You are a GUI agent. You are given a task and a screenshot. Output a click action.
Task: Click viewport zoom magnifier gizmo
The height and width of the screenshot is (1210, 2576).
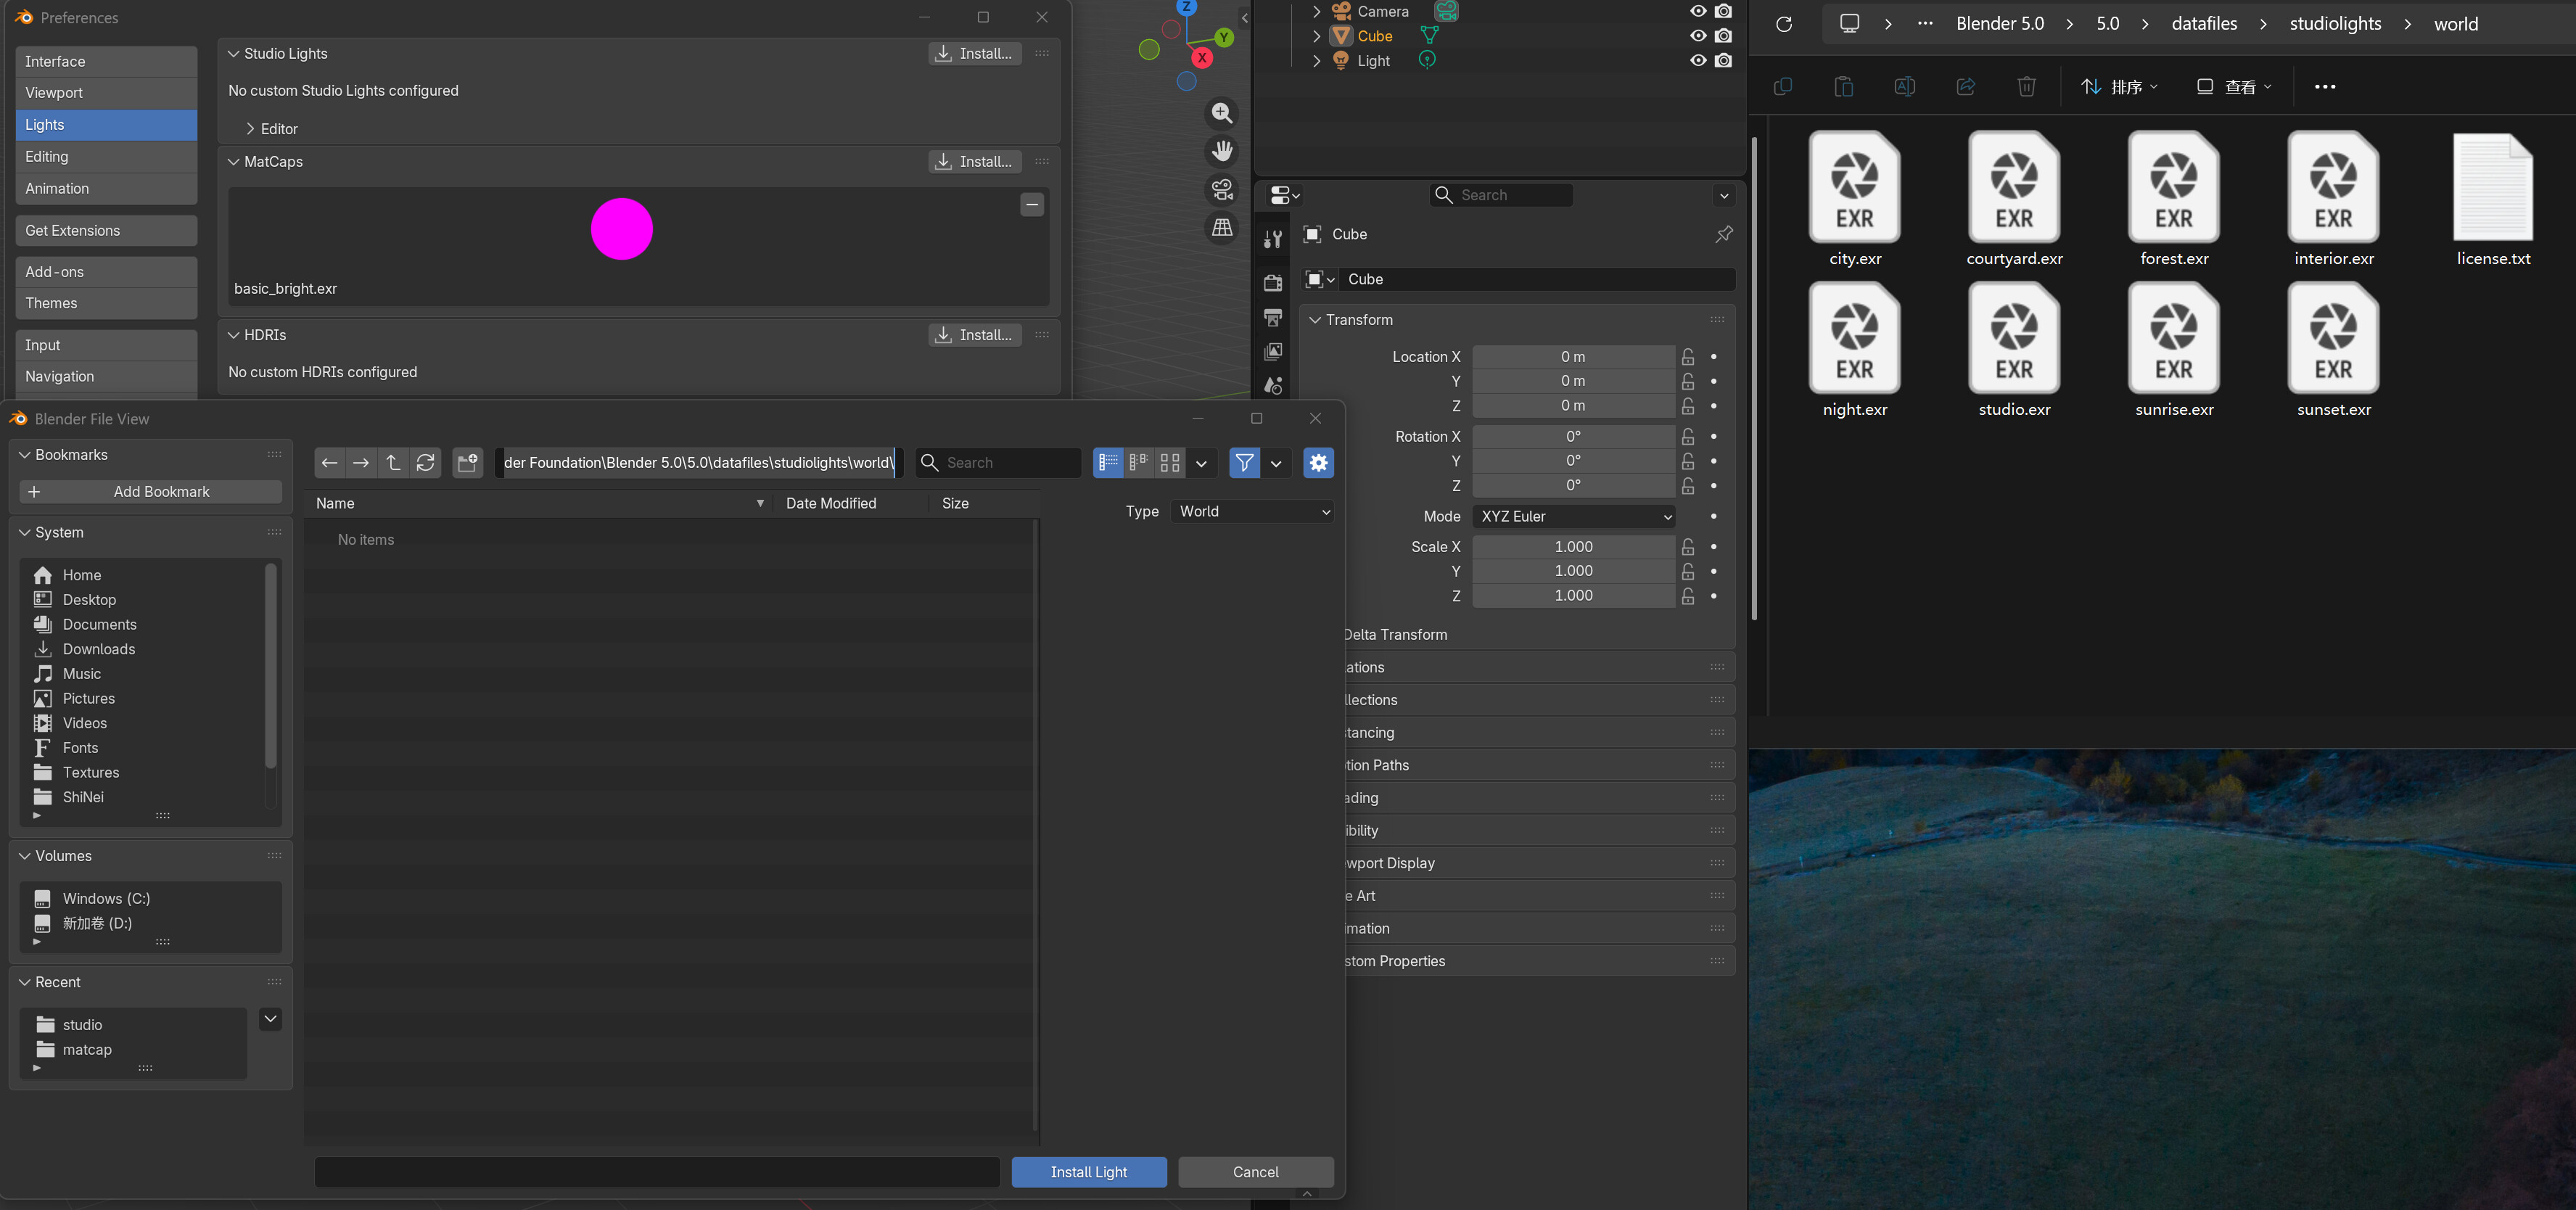1222,113
